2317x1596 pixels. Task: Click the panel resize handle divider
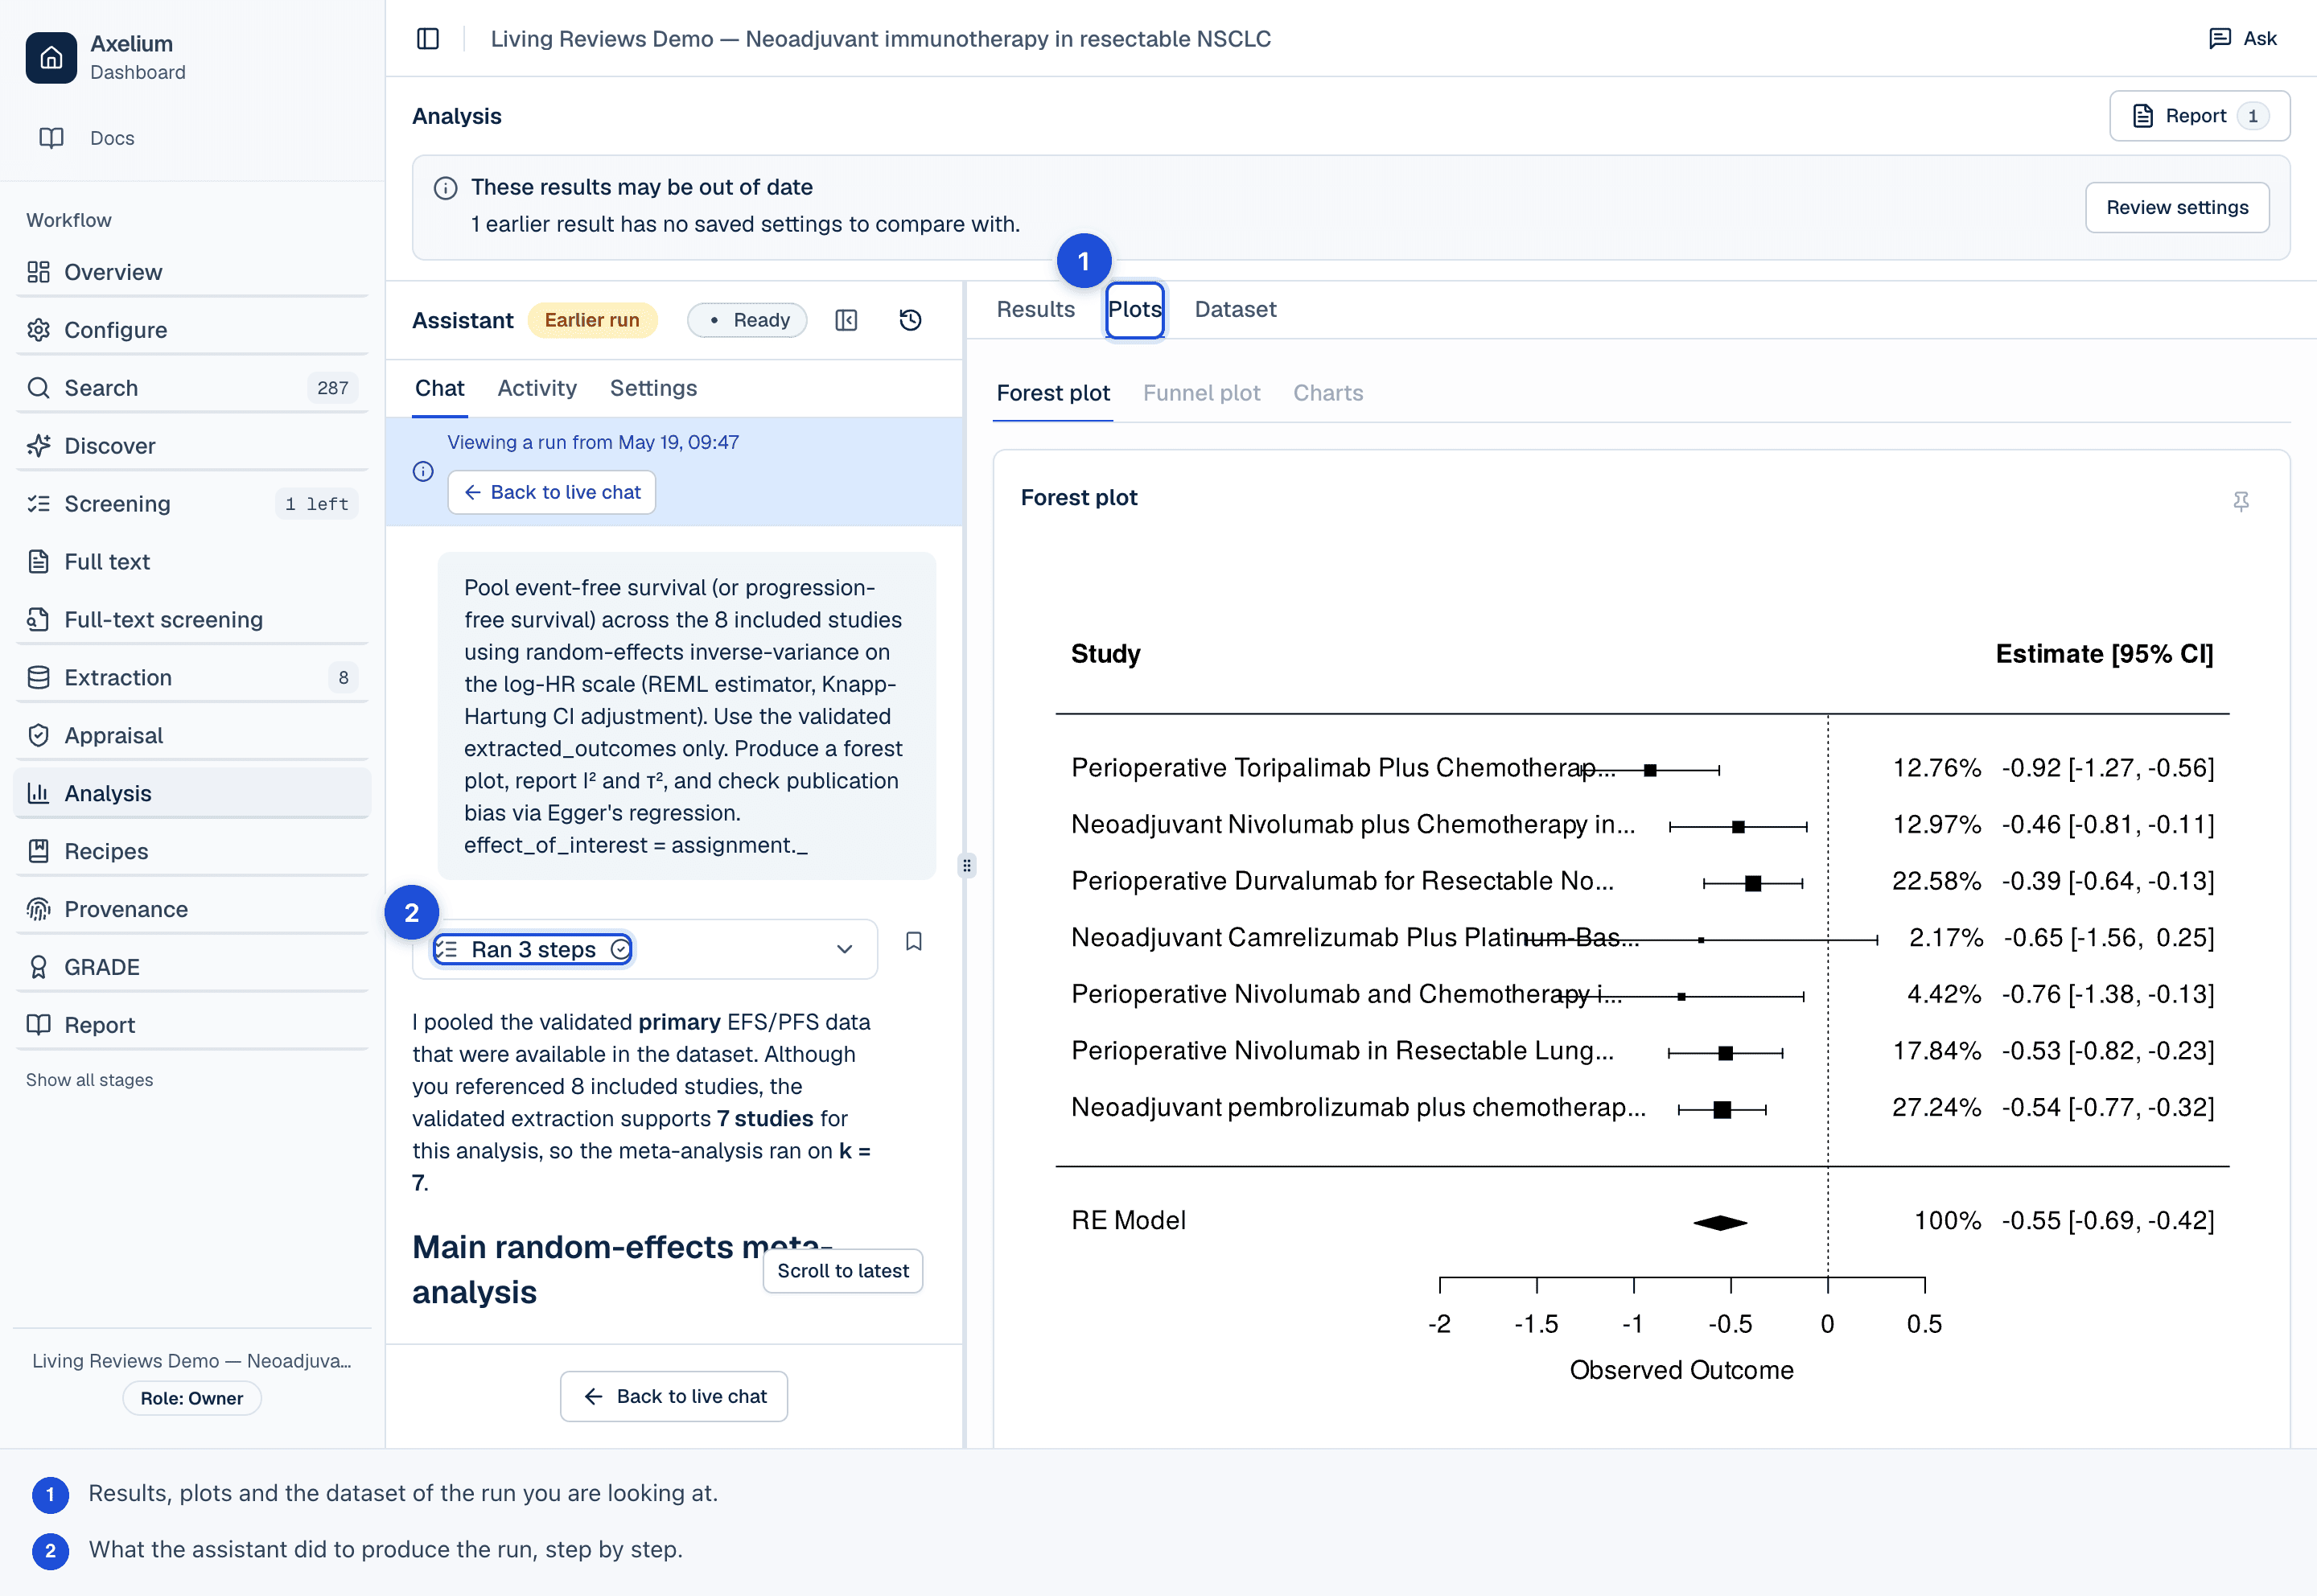tap(966, 865)
